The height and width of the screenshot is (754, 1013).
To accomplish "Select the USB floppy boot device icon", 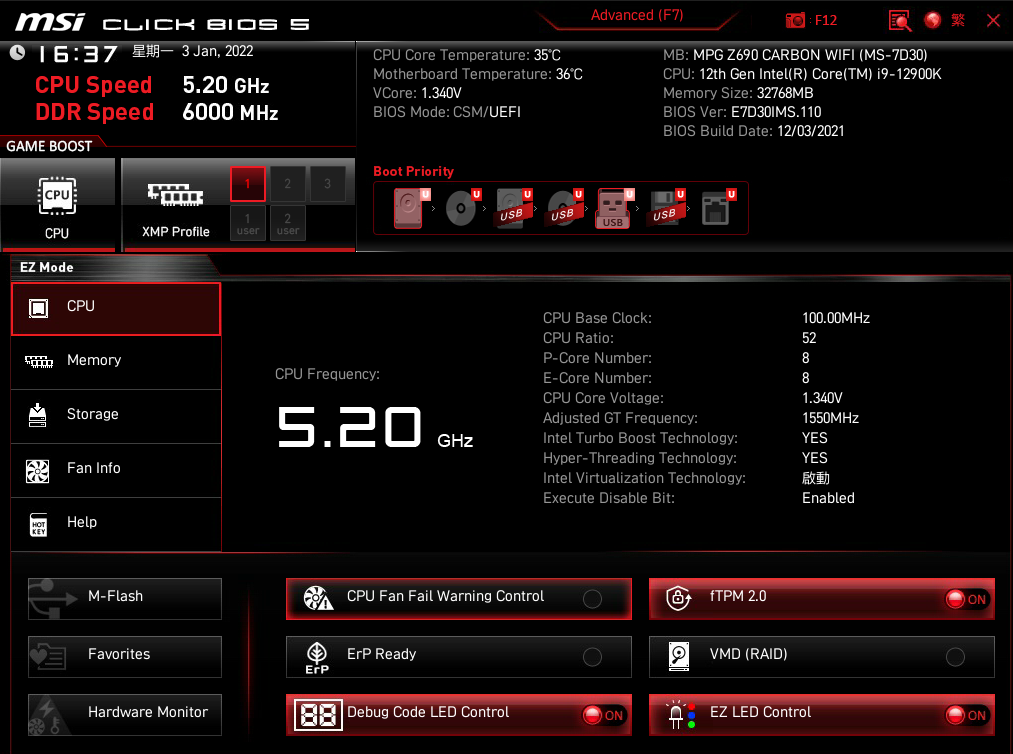I will [x=666, y=208].
